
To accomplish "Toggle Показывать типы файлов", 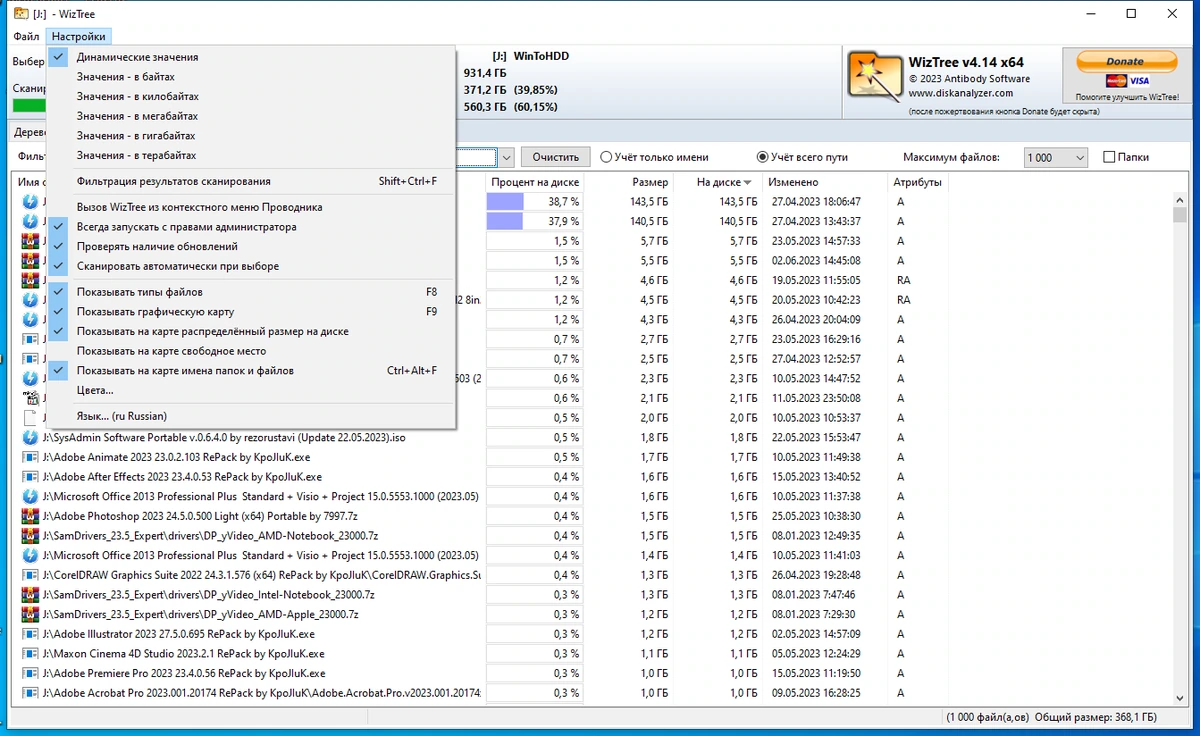I will coord(251,292).
